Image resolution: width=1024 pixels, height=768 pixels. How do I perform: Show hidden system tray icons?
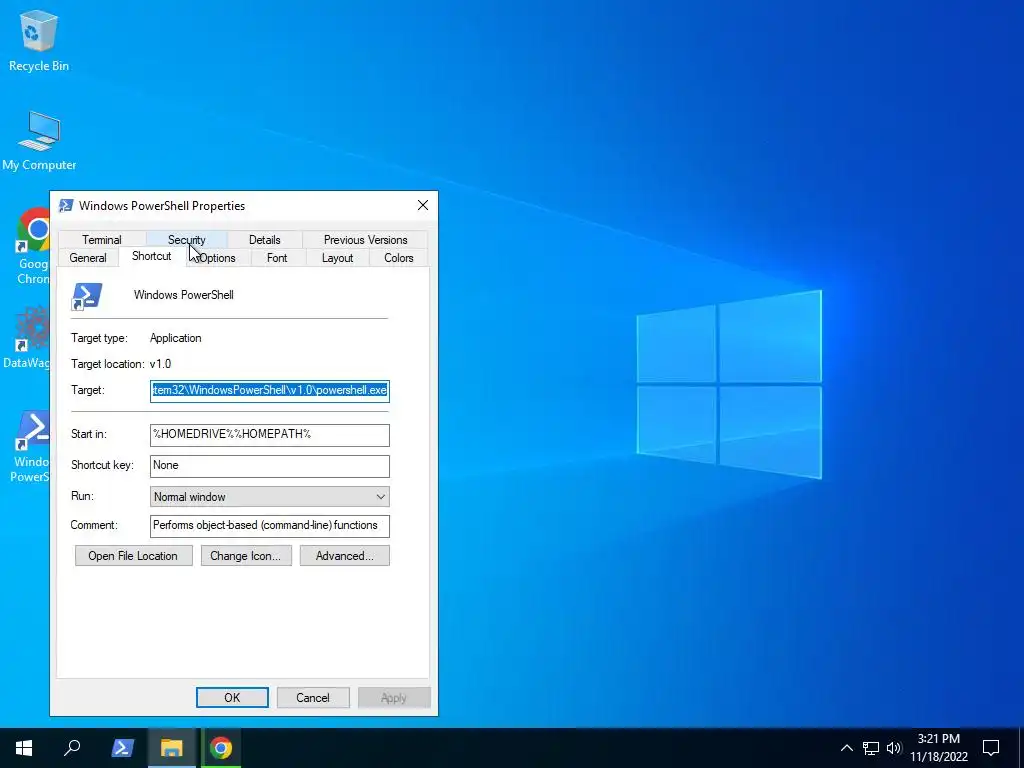[846, 748]
